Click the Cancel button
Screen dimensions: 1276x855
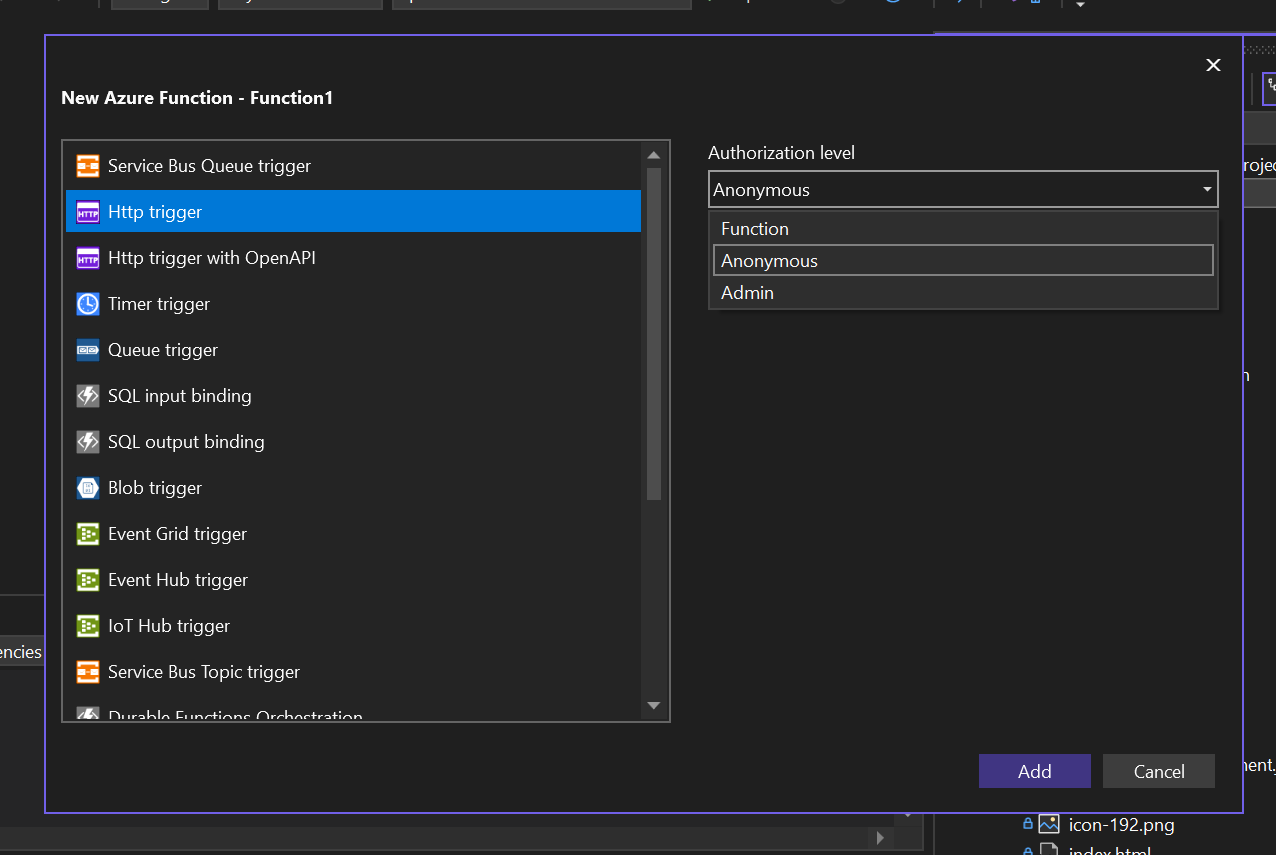pos(1158,771)
